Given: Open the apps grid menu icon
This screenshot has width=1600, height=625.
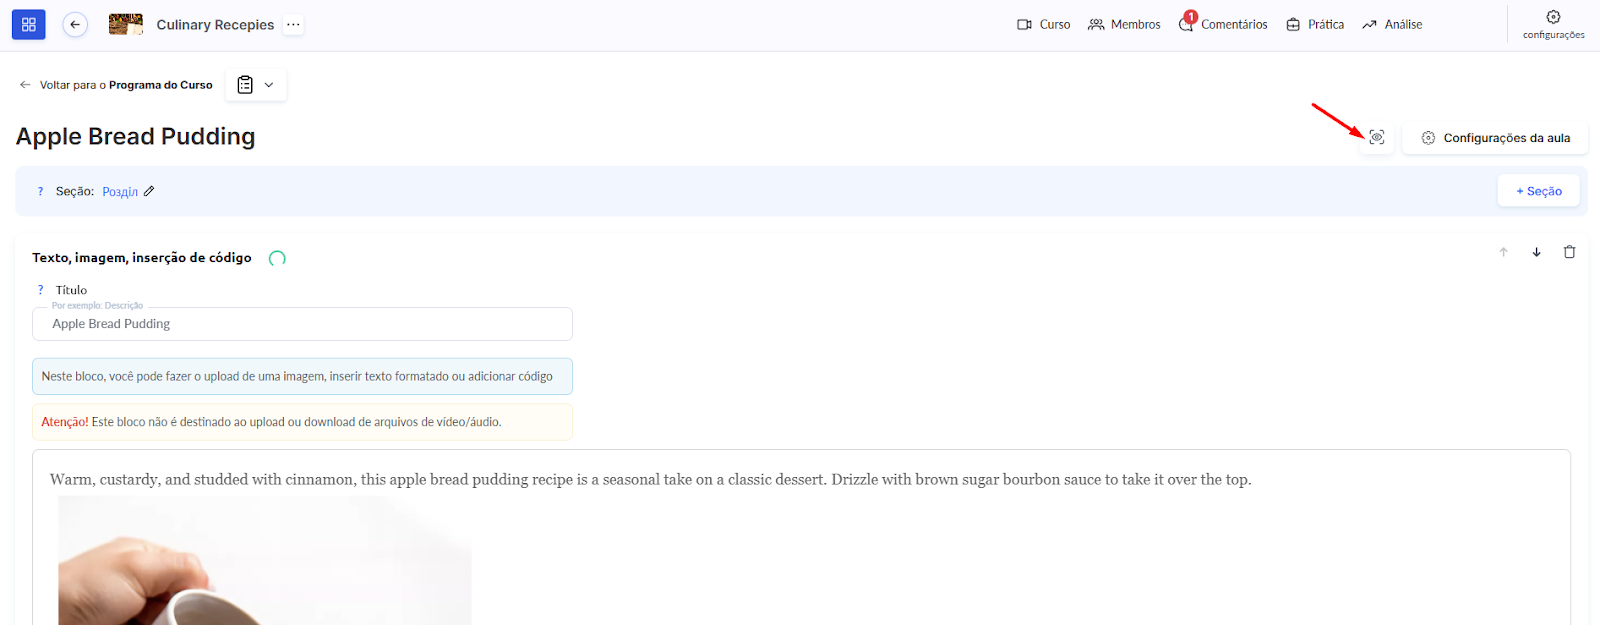Looking at the screenshot, I should [x=28, y=25].
